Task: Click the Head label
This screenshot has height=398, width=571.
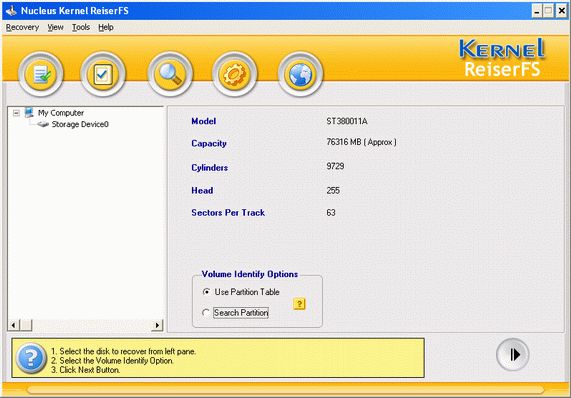Action: point(202,190)
